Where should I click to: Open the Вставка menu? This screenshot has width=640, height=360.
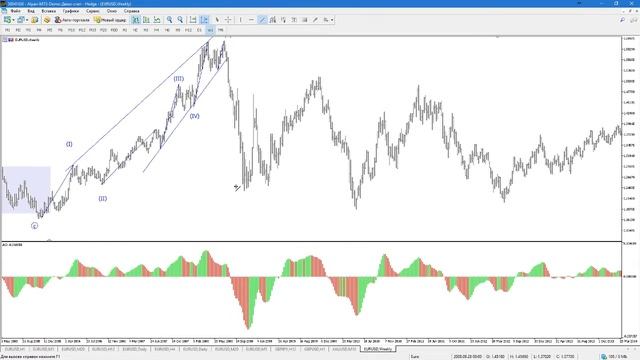click(49, 11)
